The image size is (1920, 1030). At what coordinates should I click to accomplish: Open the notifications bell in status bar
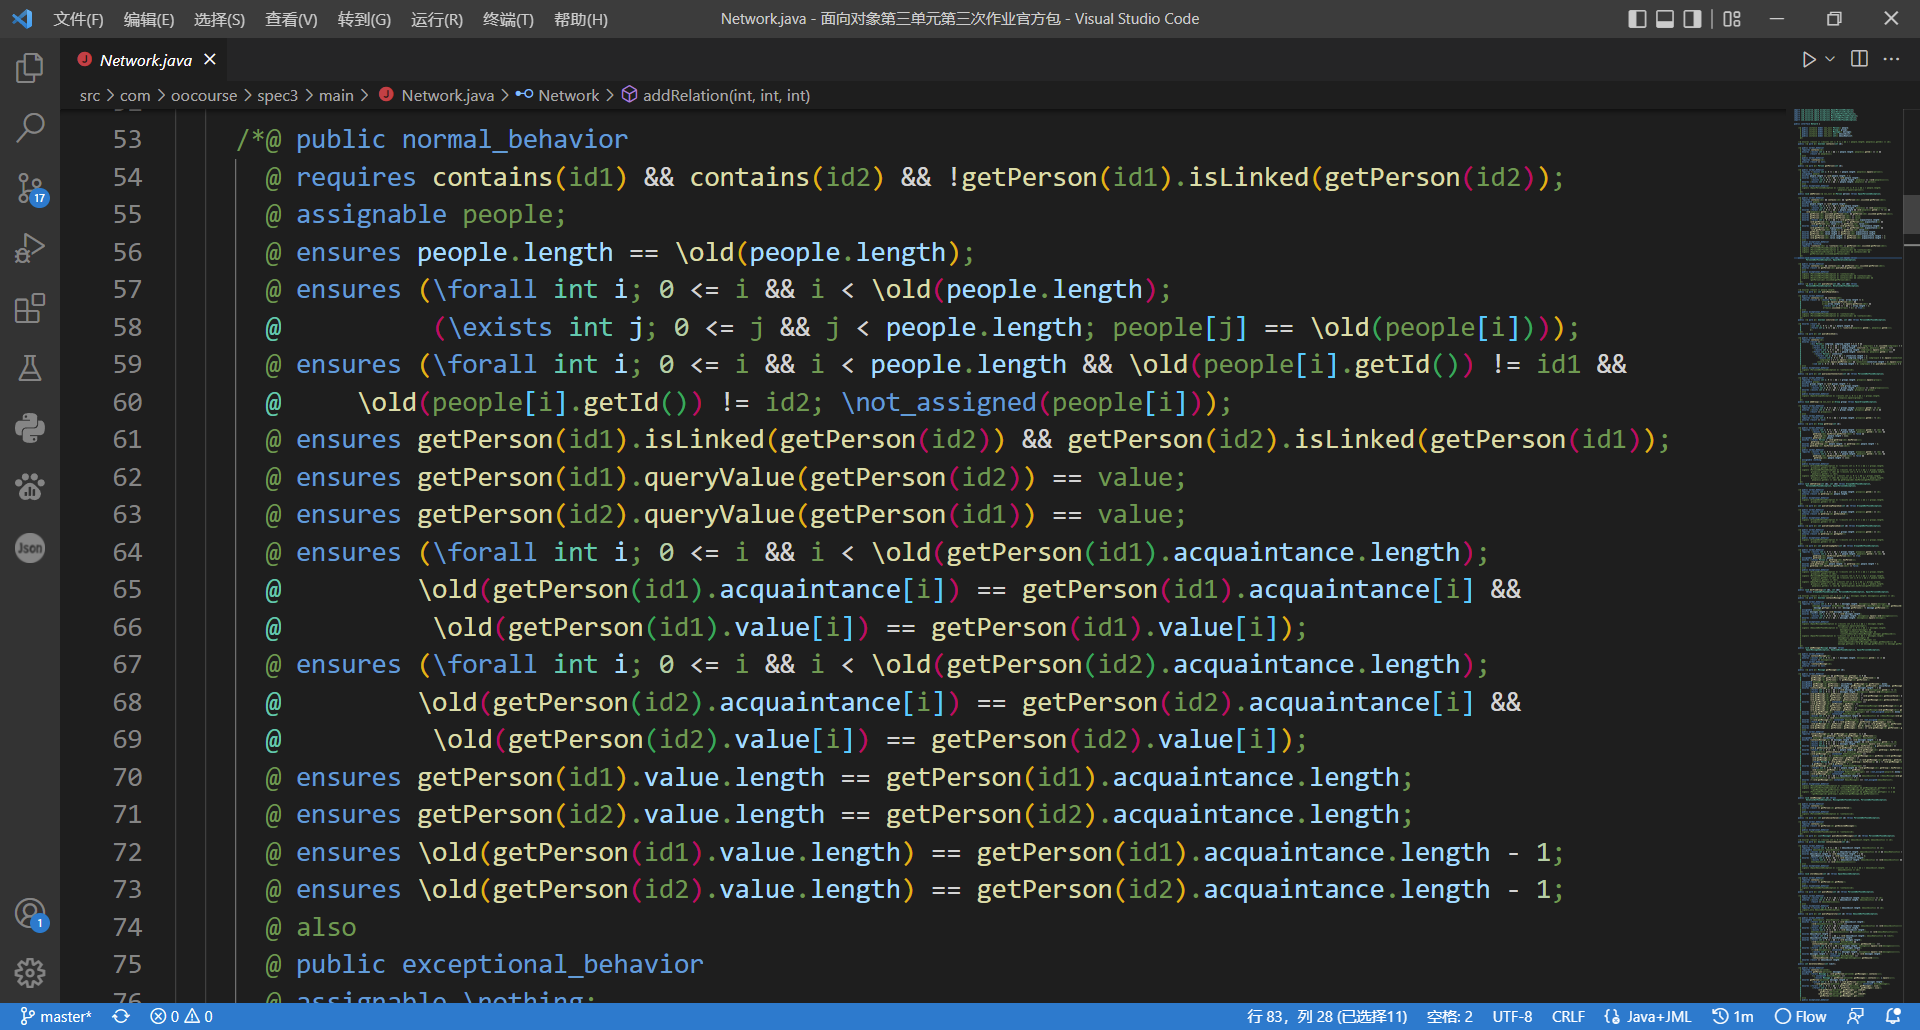1893,1016
